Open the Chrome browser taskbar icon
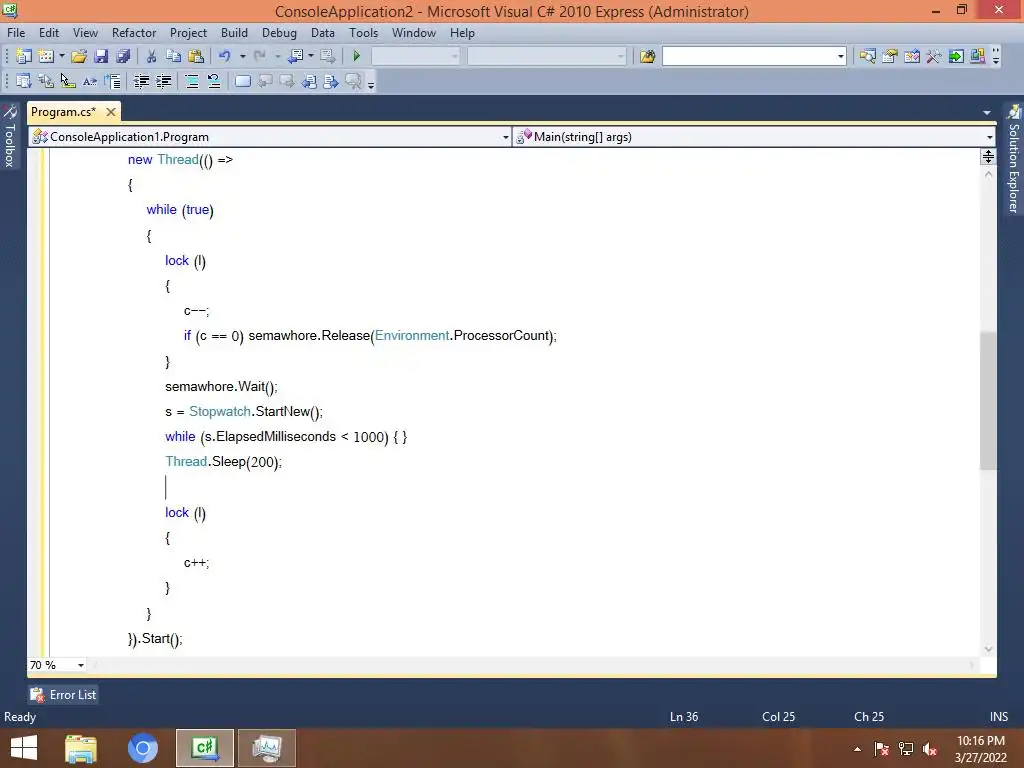This screenshot has width=1024, height=768. [143, 748]
